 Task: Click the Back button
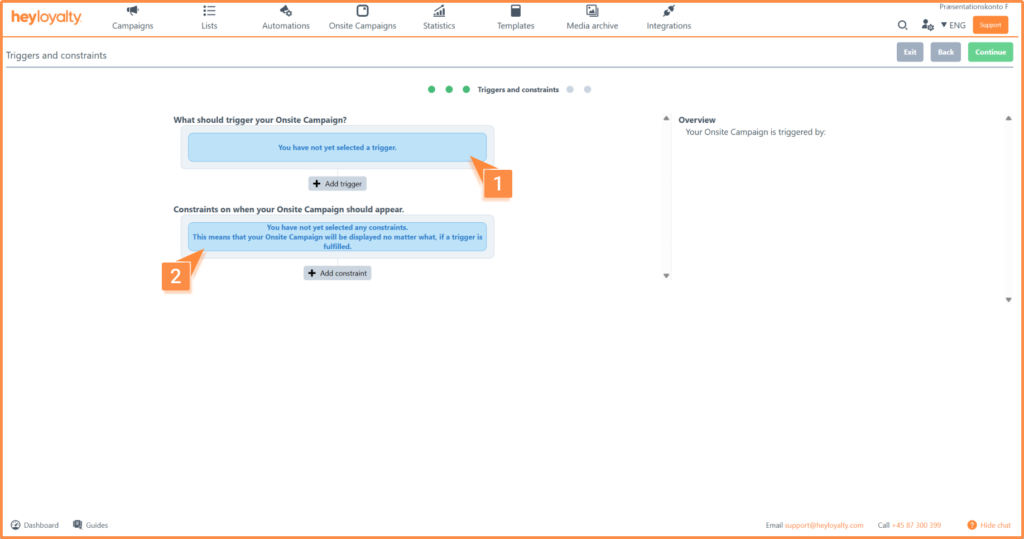coord(944,52)
